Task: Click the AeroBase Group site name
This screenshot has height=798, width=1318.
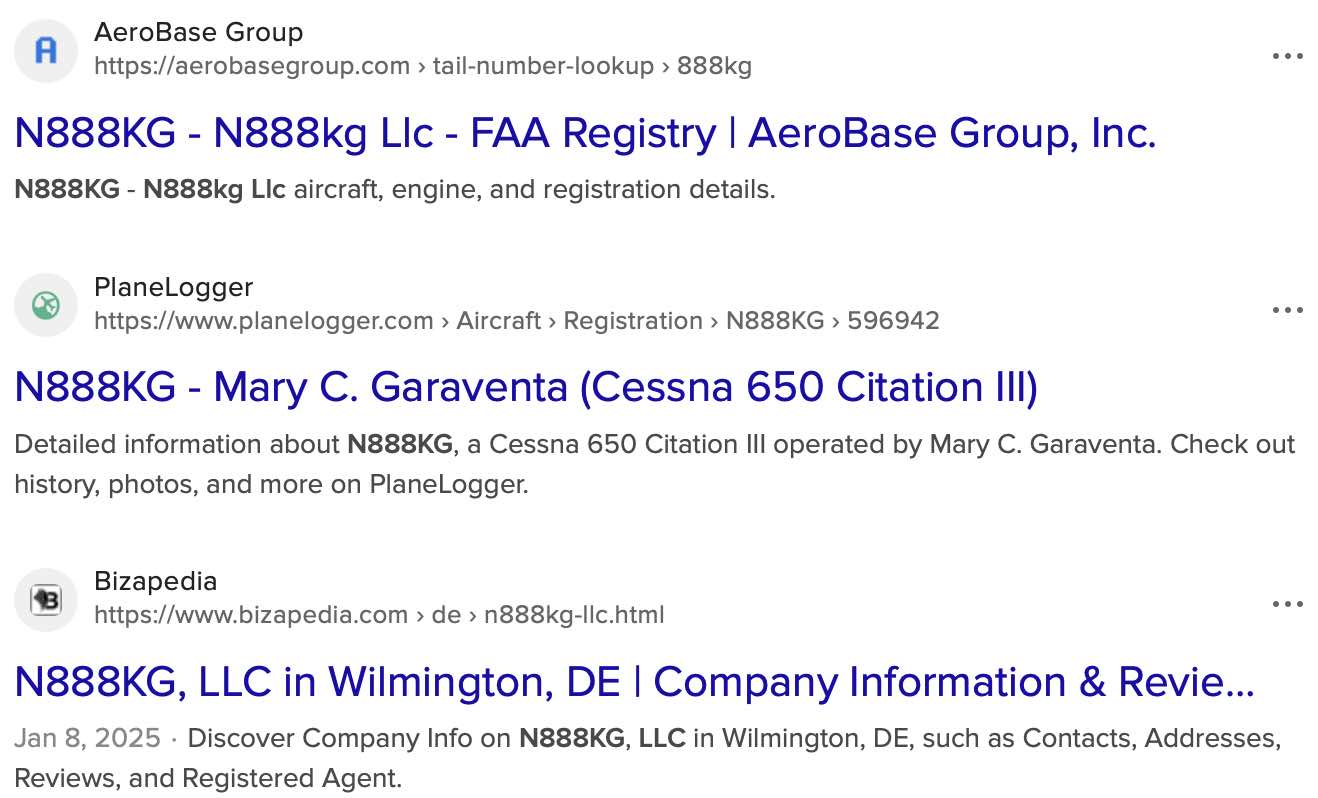Action: tap(198, 33)
